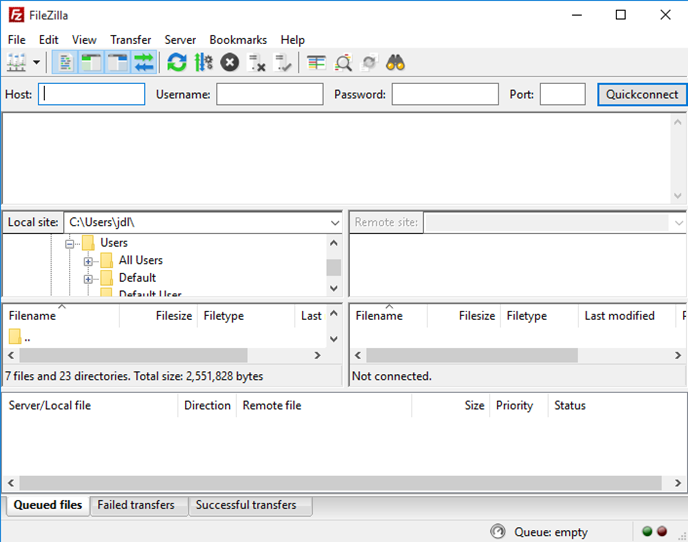
Task: Toggle transfer queue display
Action: coord(144,62)
